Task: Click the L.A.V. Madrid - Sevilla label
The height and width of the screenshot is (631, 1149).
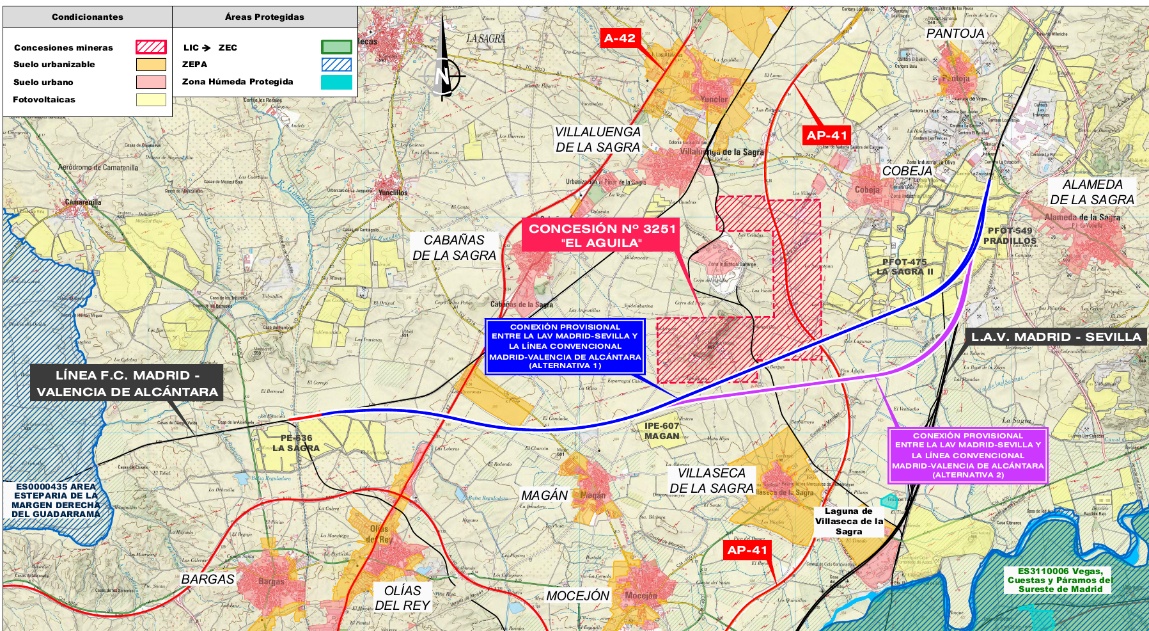Action: [1055, 337]
